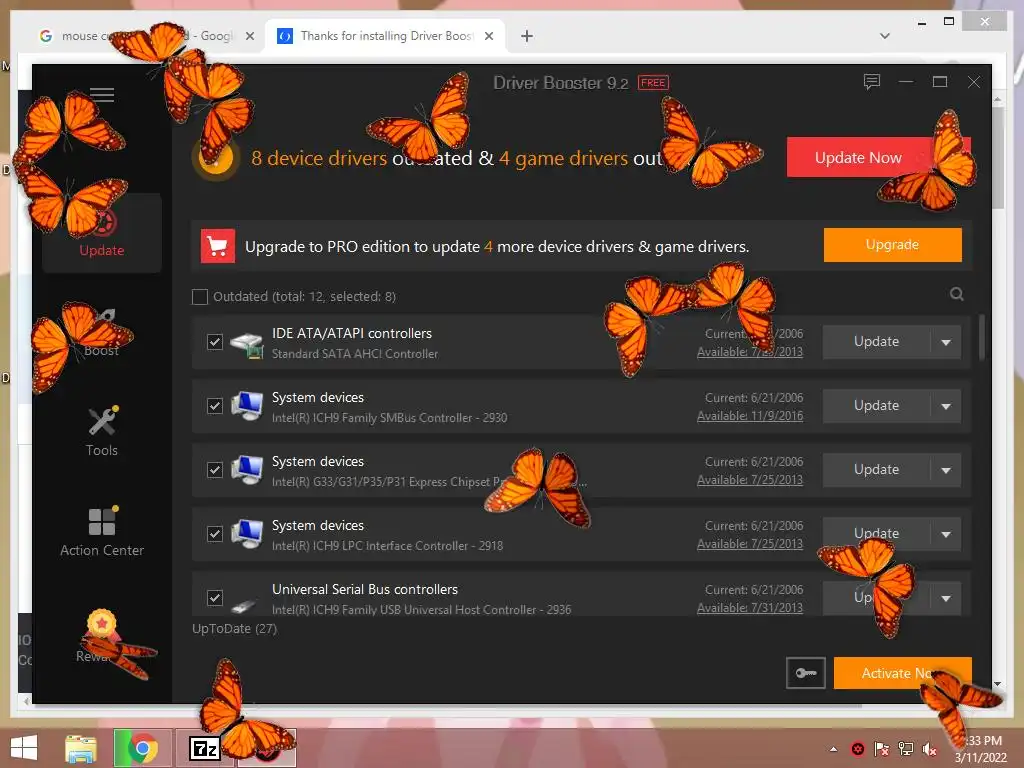Screen dimensions: 1024x768
Task: Open a new Chrome tab
Action: point(527,36)
